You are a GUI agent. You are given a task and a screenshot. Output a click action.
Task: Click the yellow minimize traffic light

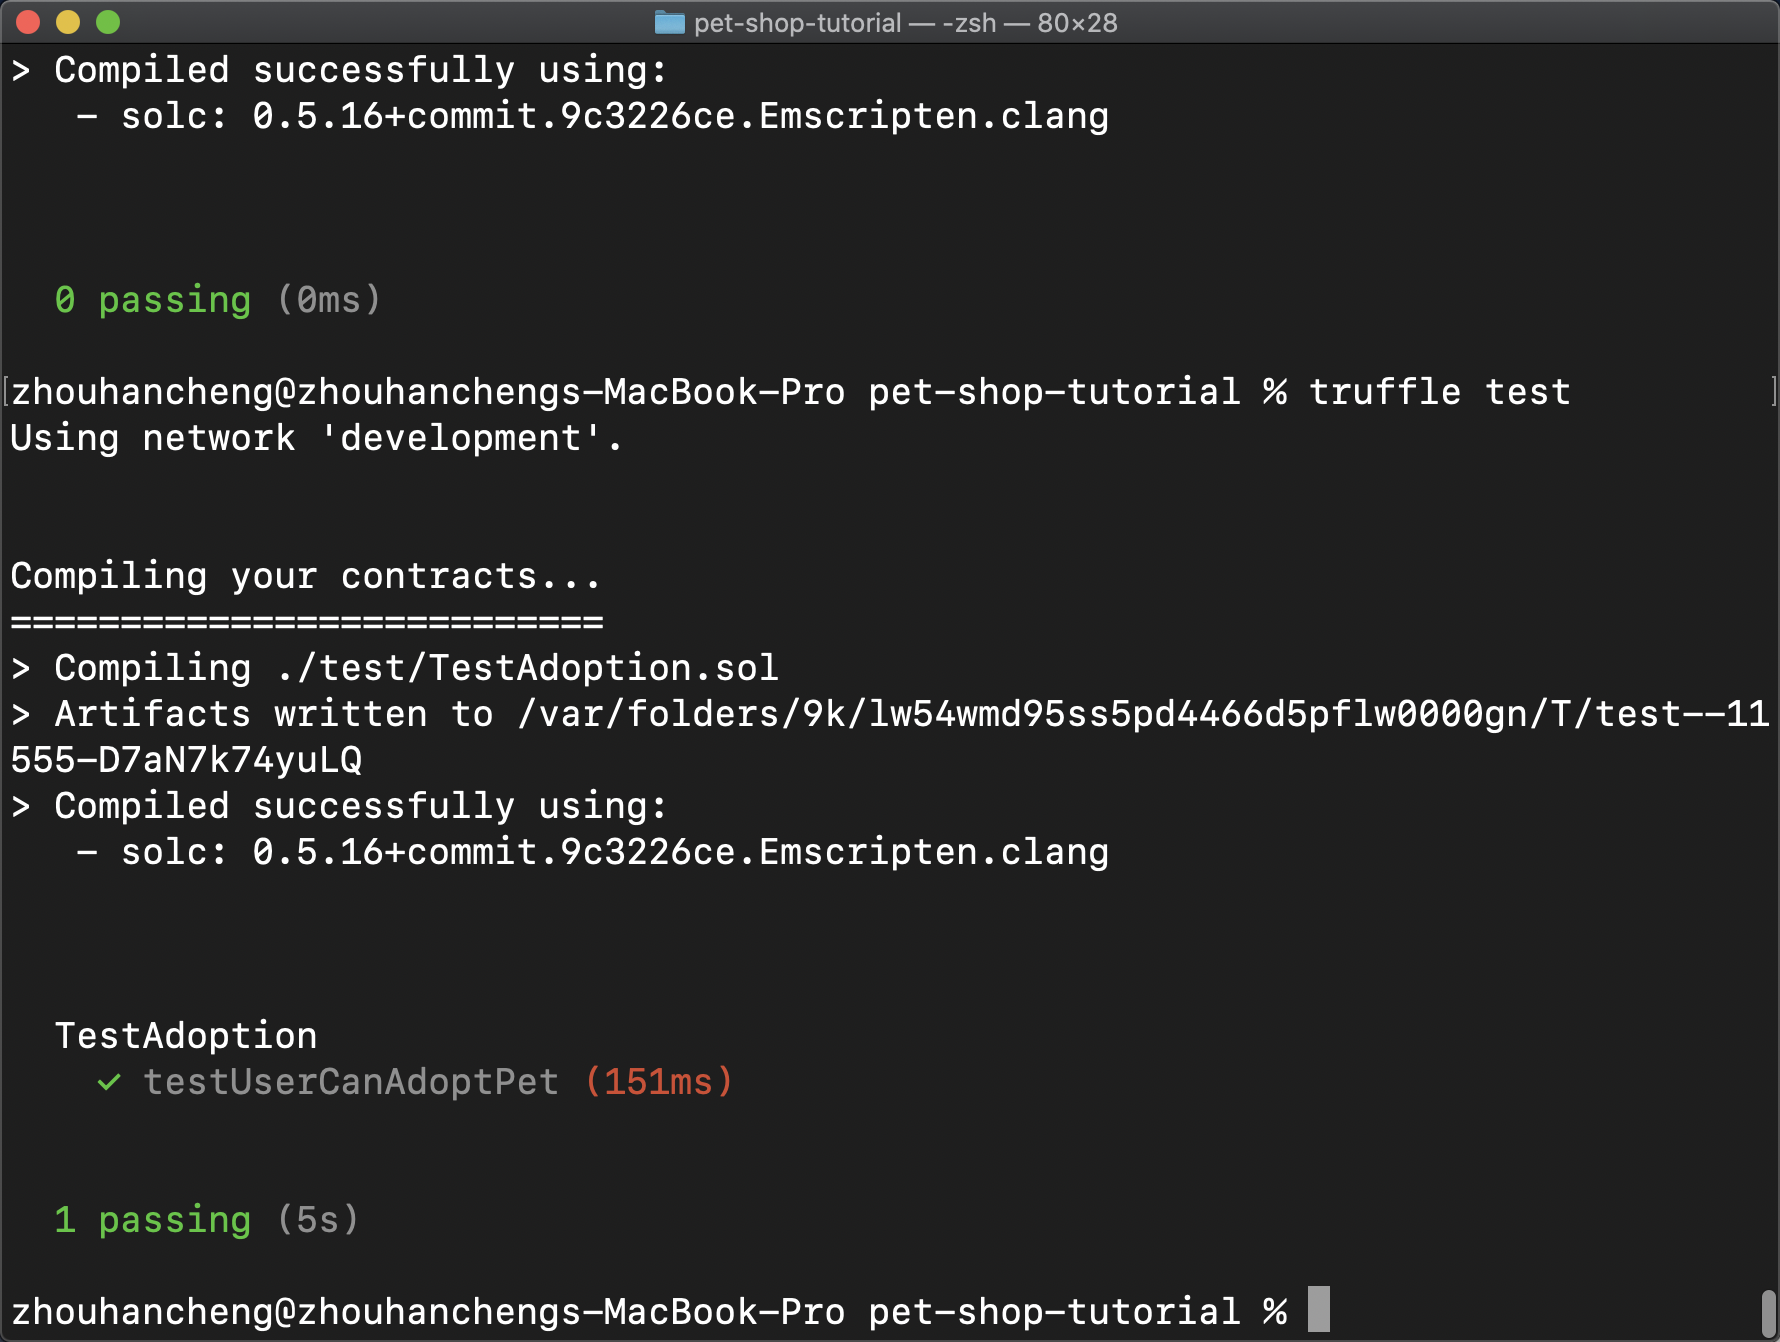tap(66, 20)
